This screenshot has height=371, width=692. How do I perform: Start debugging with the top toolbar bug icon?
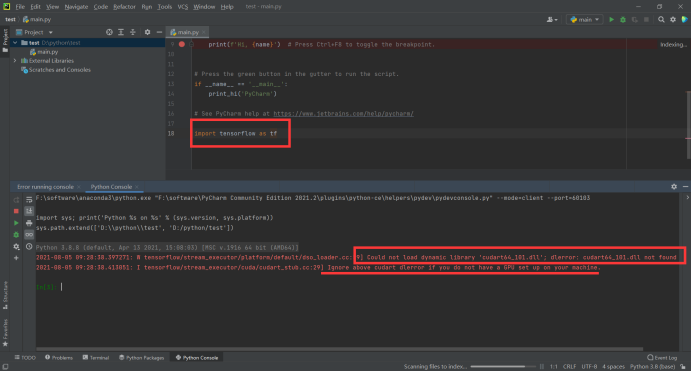tap(623, 19)
